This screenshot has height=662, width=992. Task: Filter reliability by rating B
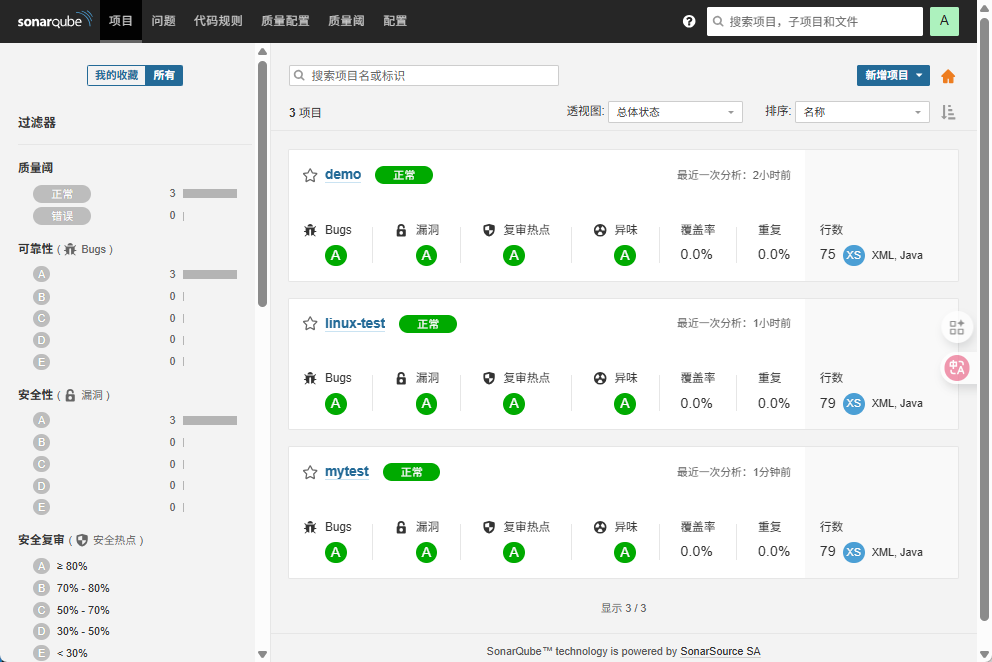[41, 297]
